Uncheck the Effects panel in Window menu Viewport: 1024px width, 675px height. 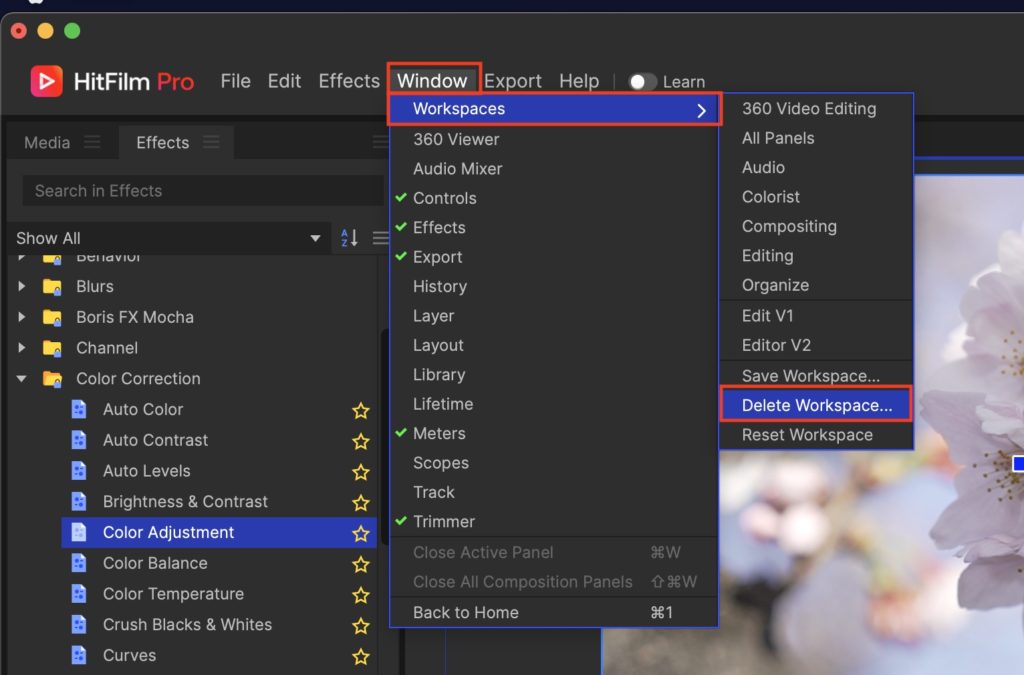tap(554, 227)
